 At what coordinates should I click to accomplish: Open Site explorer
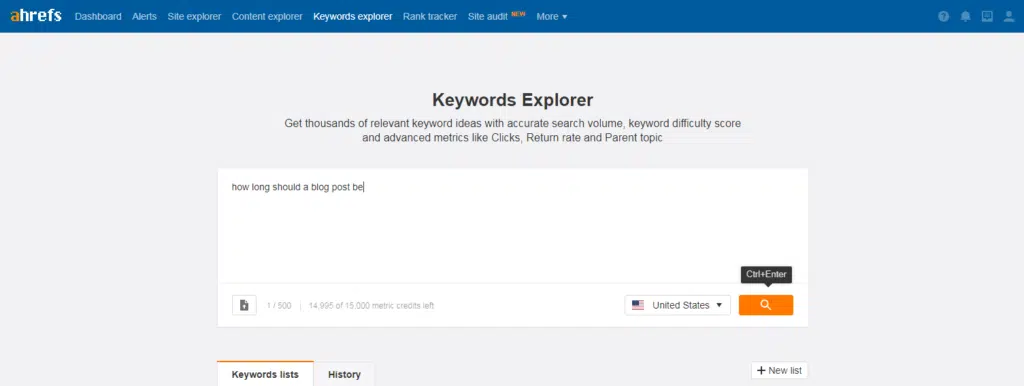[195, 16]
